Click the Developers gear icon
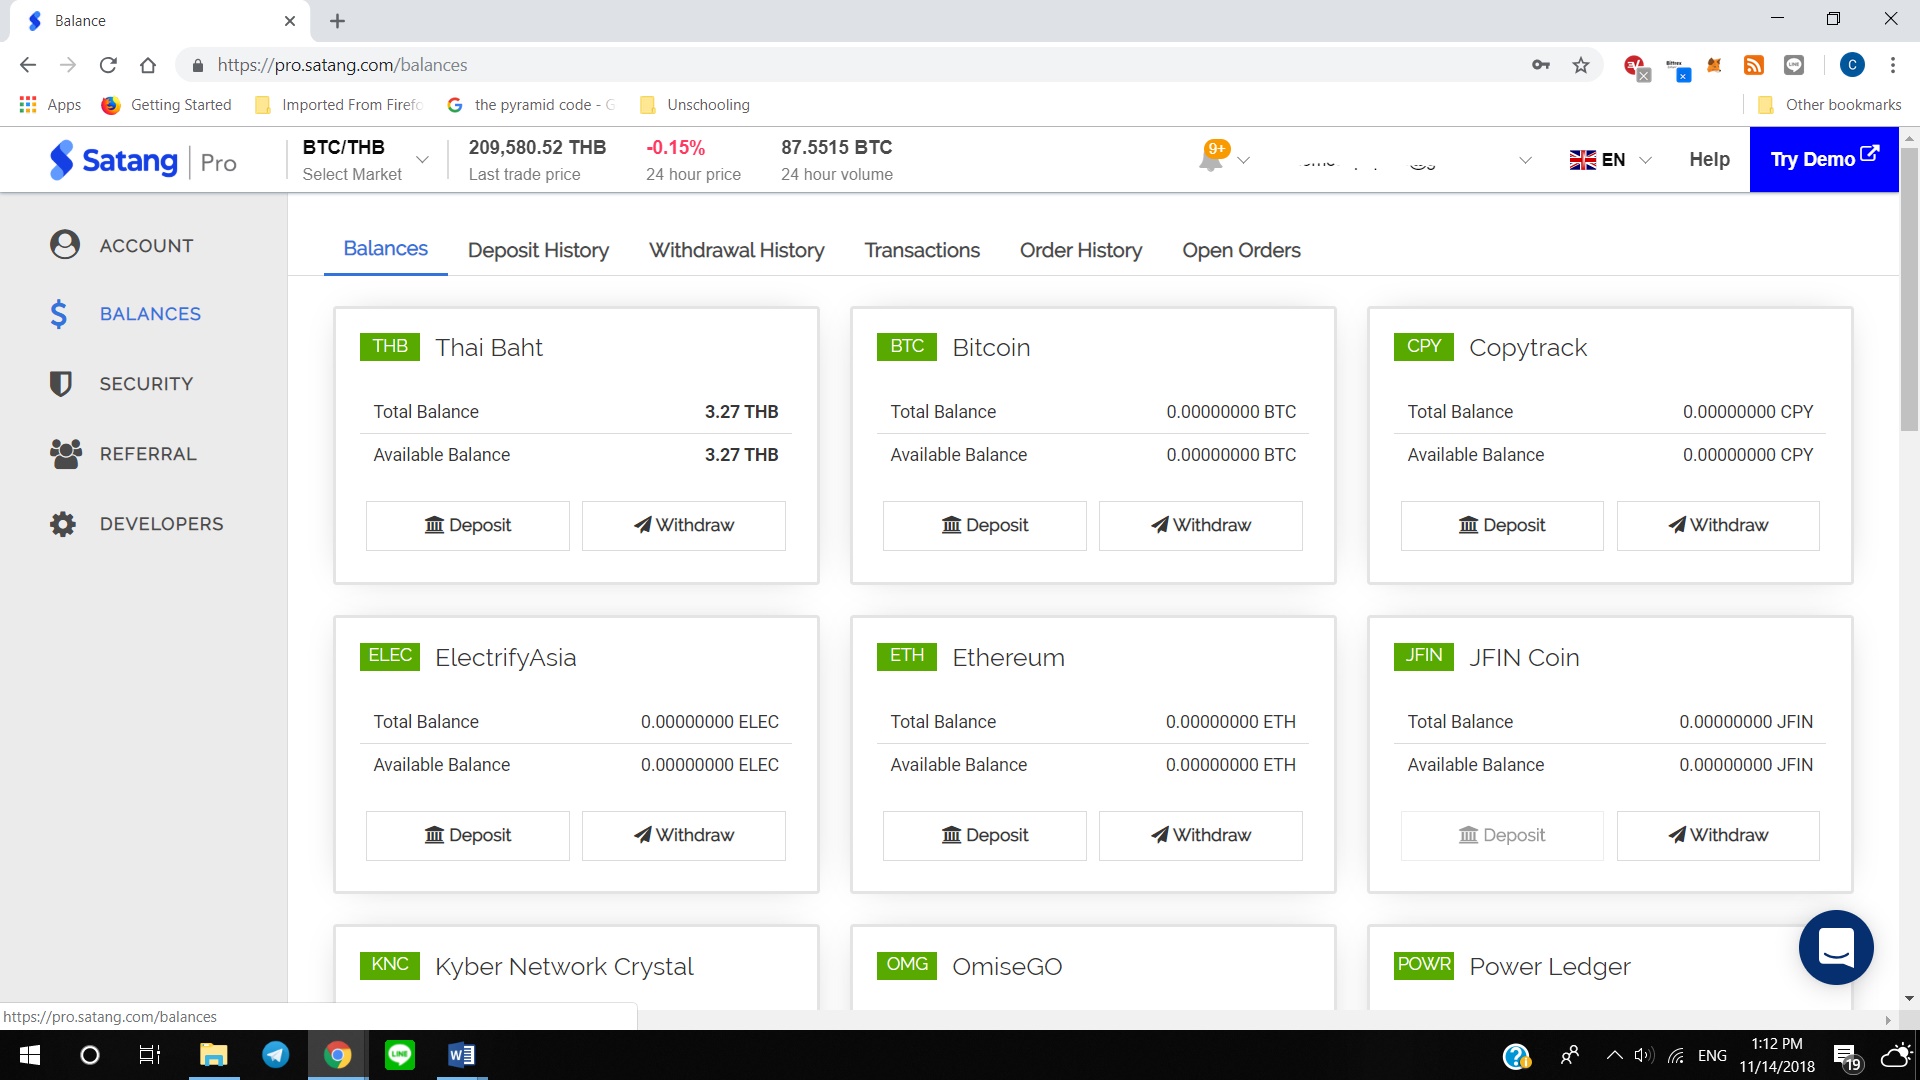The height and width of the screenshot is (1080, 1920). click(x=63, y=524)
